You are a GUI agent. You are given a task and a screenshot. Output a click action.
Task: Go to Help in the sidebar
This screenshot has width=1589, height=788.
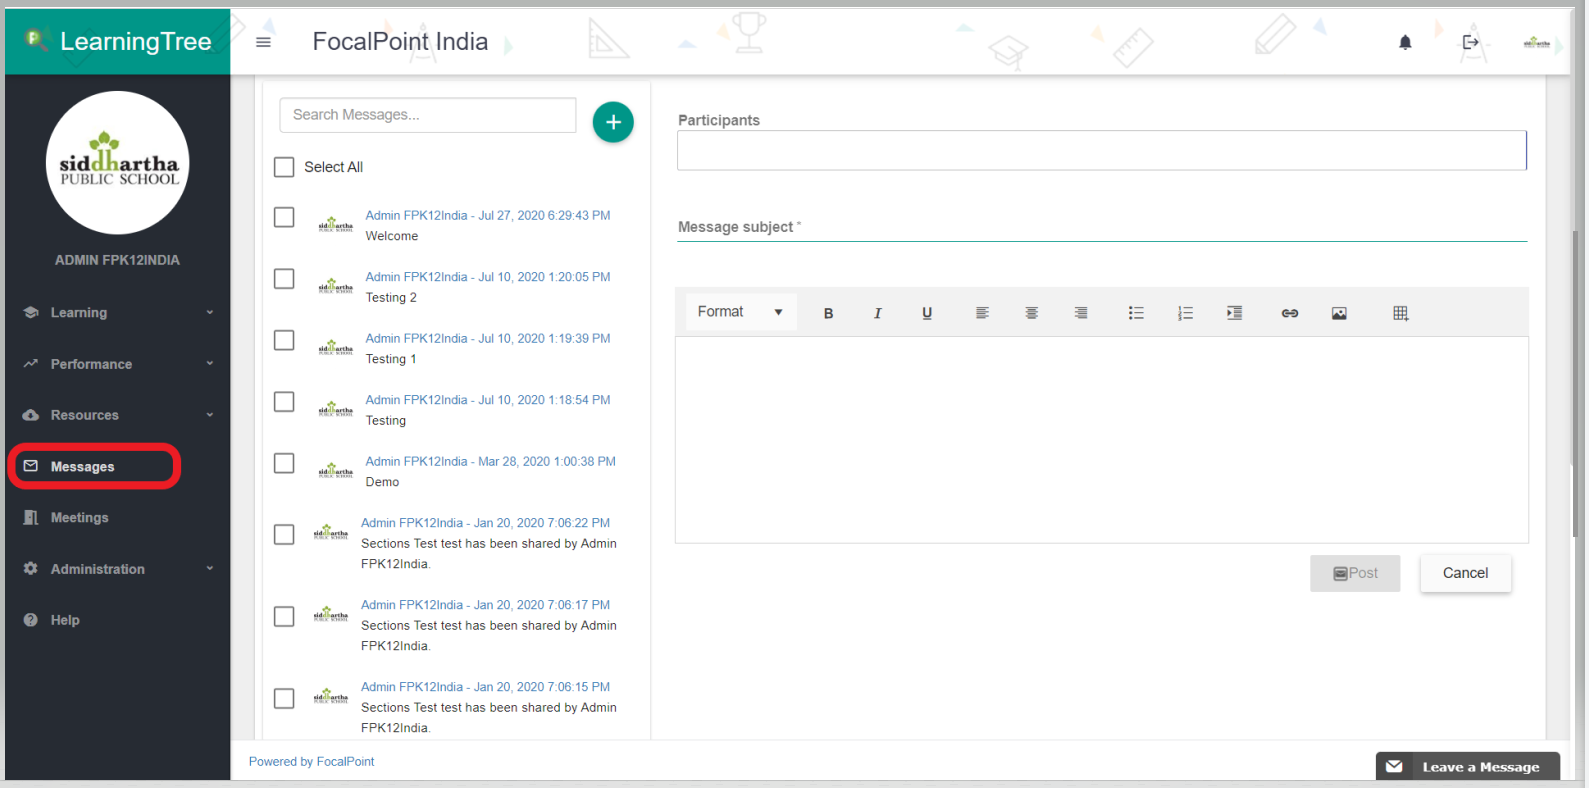pos(65,620)
